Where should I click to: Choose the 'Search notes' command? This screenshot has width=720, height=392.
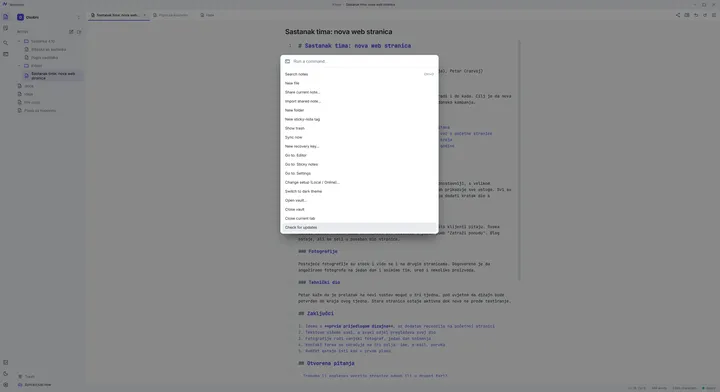(359, 74)
